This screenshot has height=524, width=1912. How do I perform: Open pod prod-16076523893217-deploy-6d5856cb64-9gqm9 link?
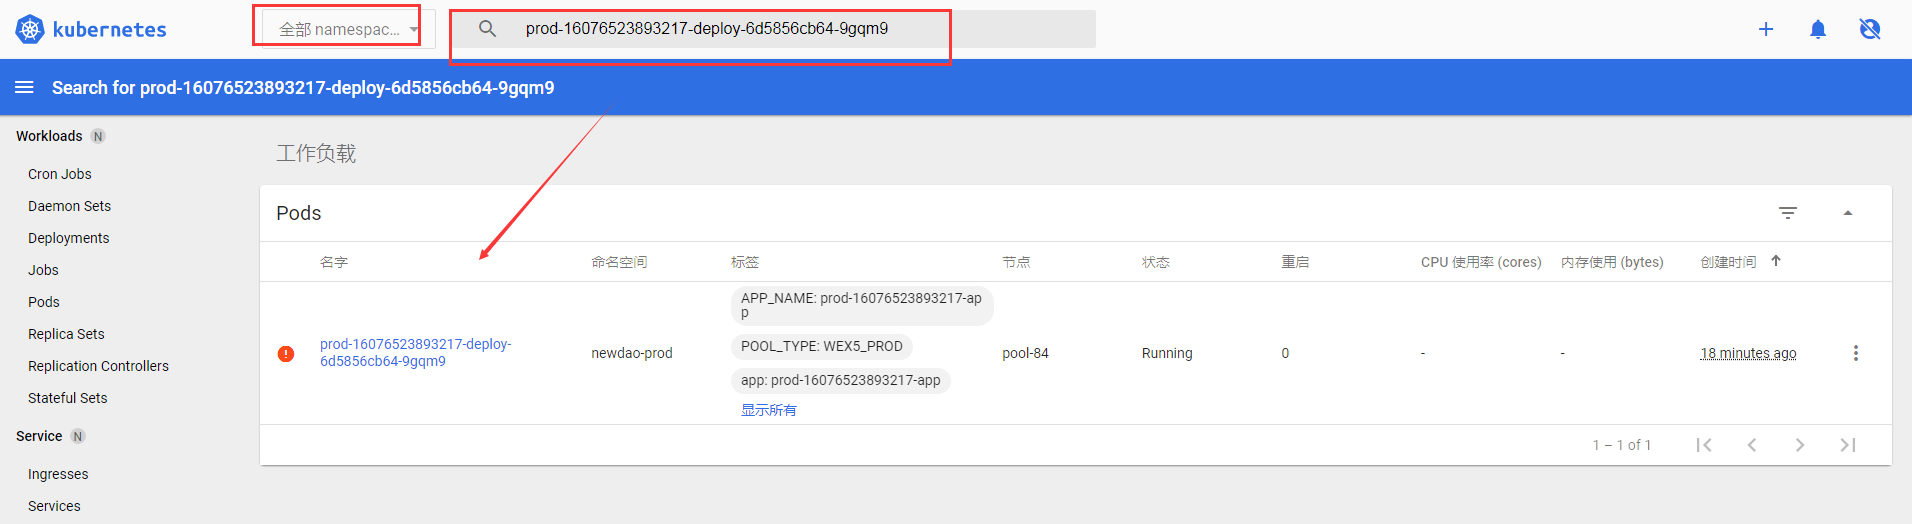click(416, 352)
